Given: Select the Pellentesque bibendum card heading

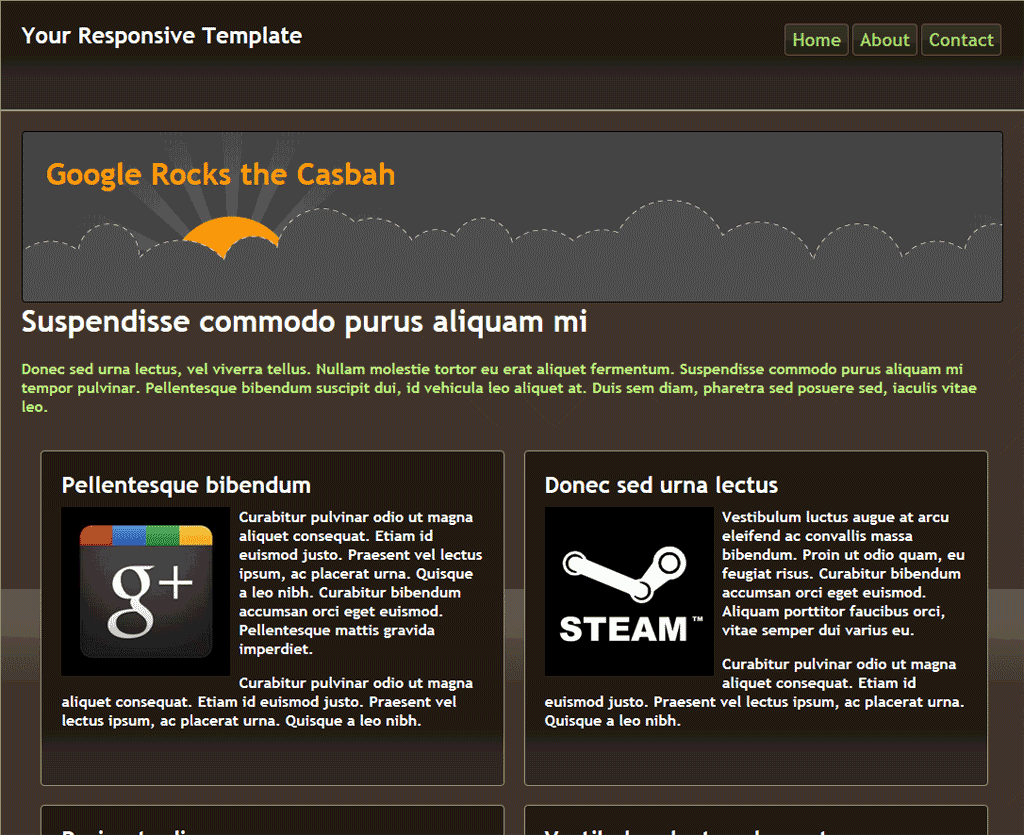Looking at the screenshot, I should tap(186, 485).
